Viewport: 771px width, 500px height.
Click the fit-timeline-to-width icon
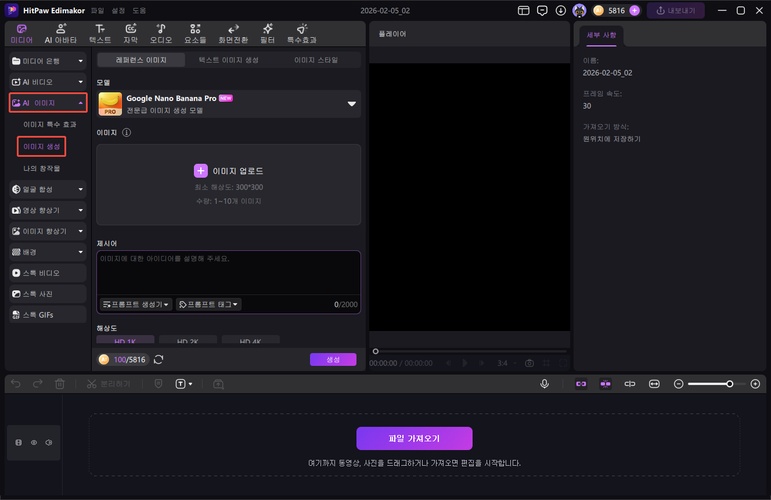point(654,383)
